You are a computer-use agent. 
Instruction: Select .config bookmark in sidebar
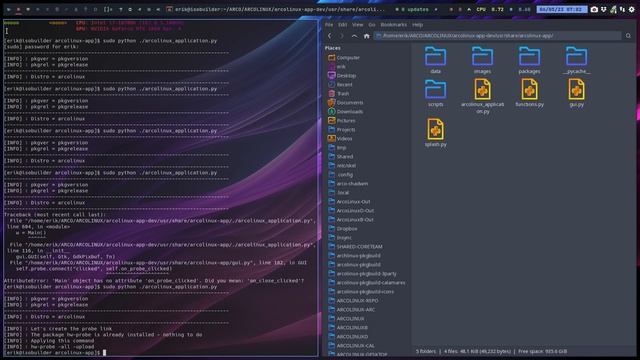coord(340,174)
